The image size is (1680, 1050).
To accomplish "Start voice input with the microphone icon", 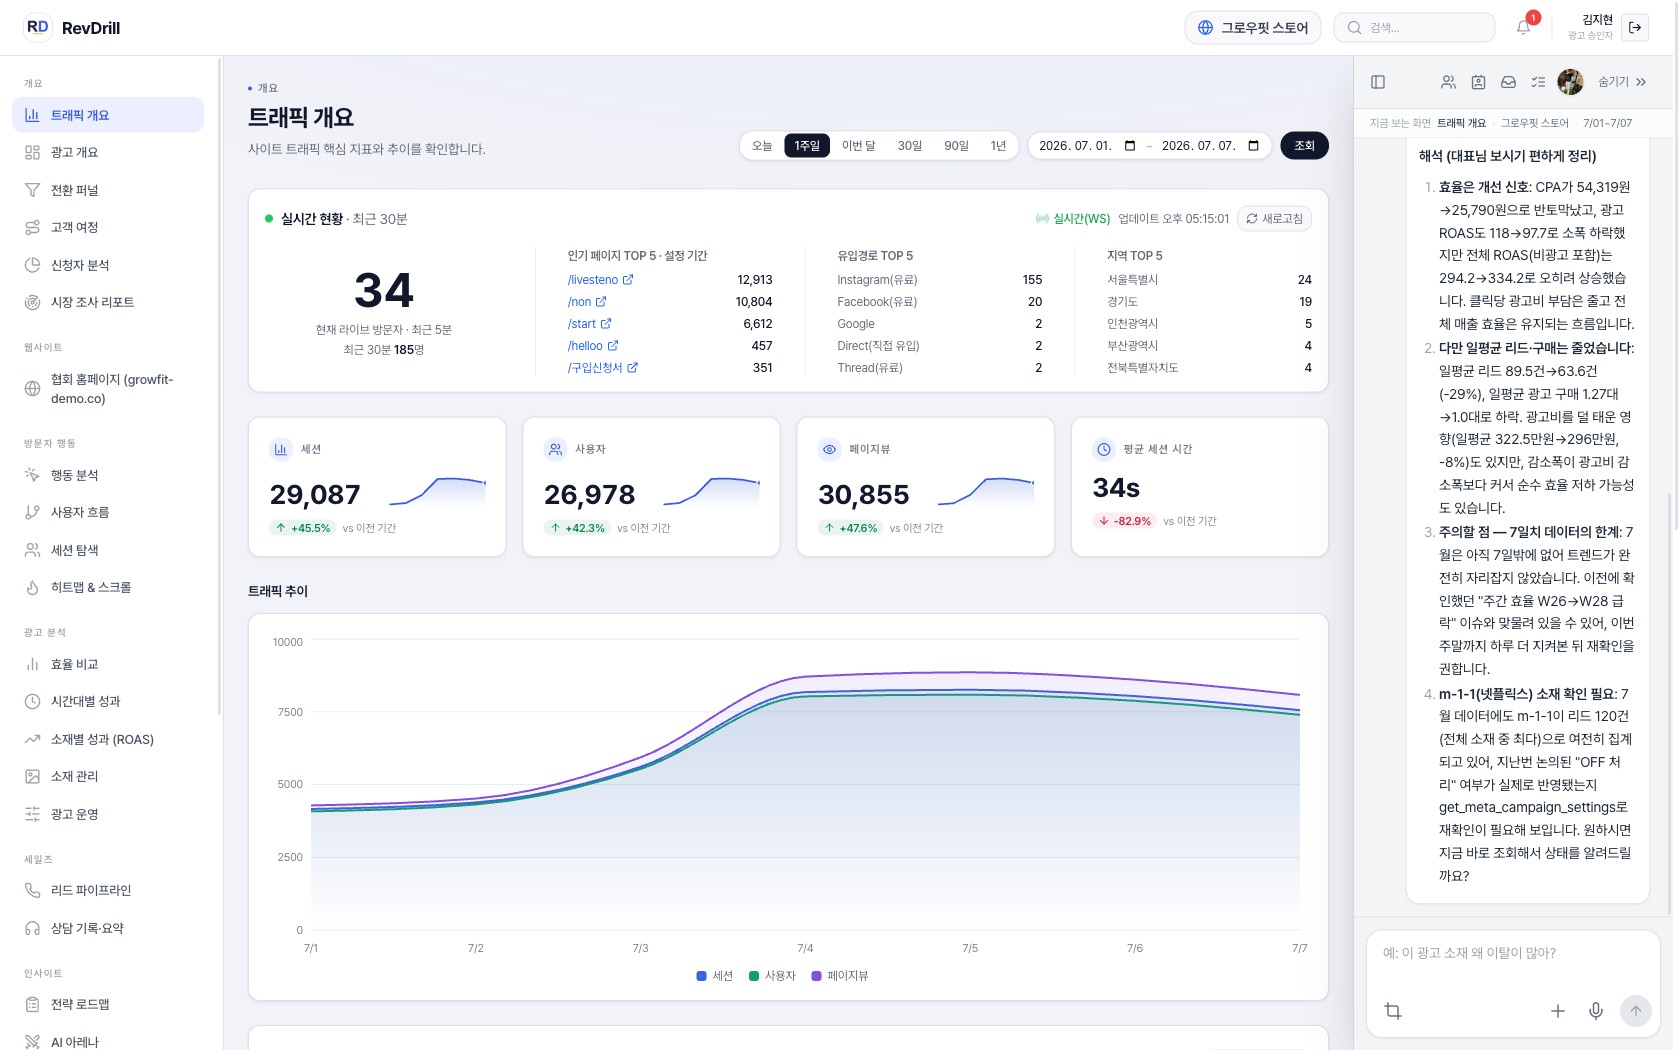I will 1596,1011.
